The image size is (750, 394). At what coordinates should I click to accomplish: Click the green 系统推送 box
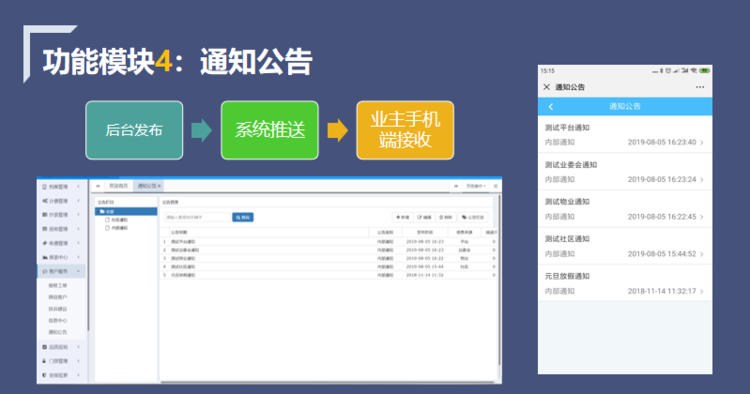pyautogui.click(x=270, y=130)
